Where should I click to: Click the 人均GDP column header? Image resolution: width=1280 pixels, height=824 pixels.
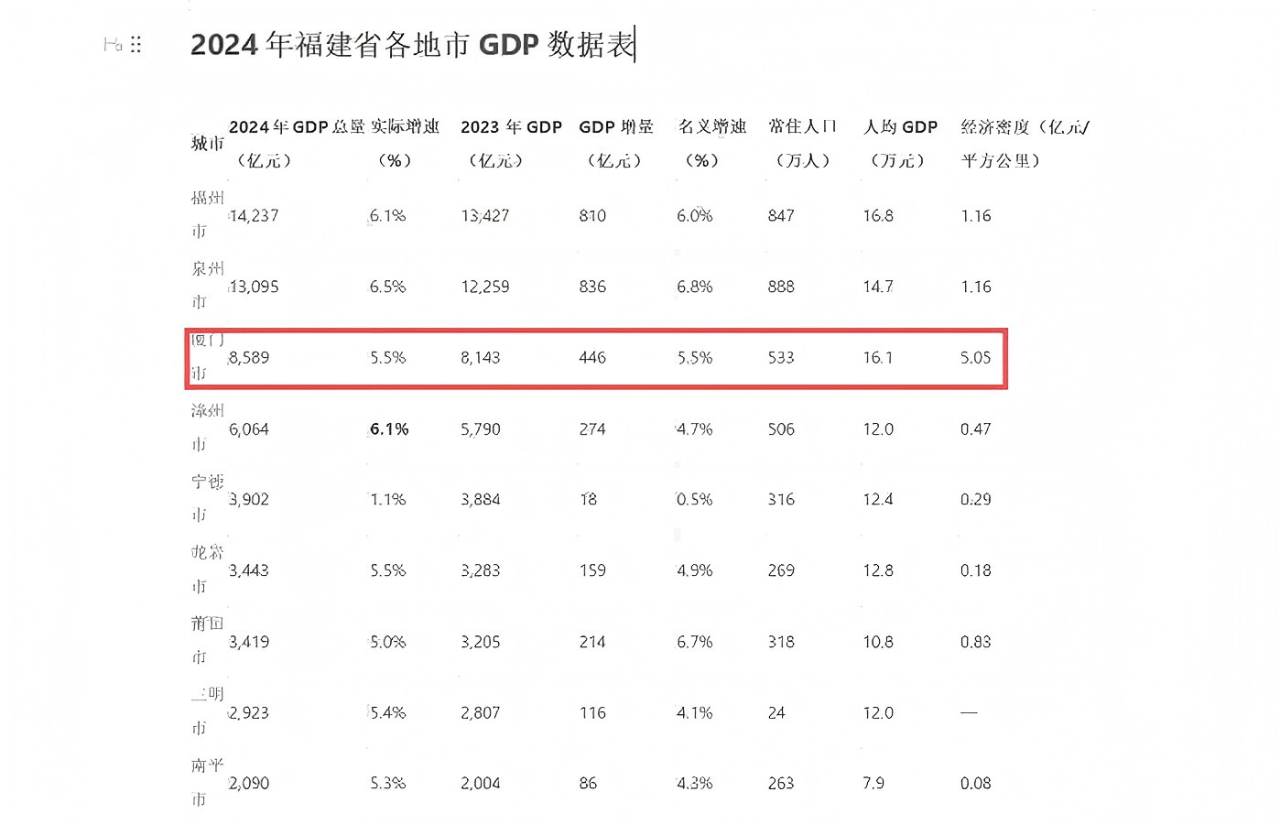[900, 143]
